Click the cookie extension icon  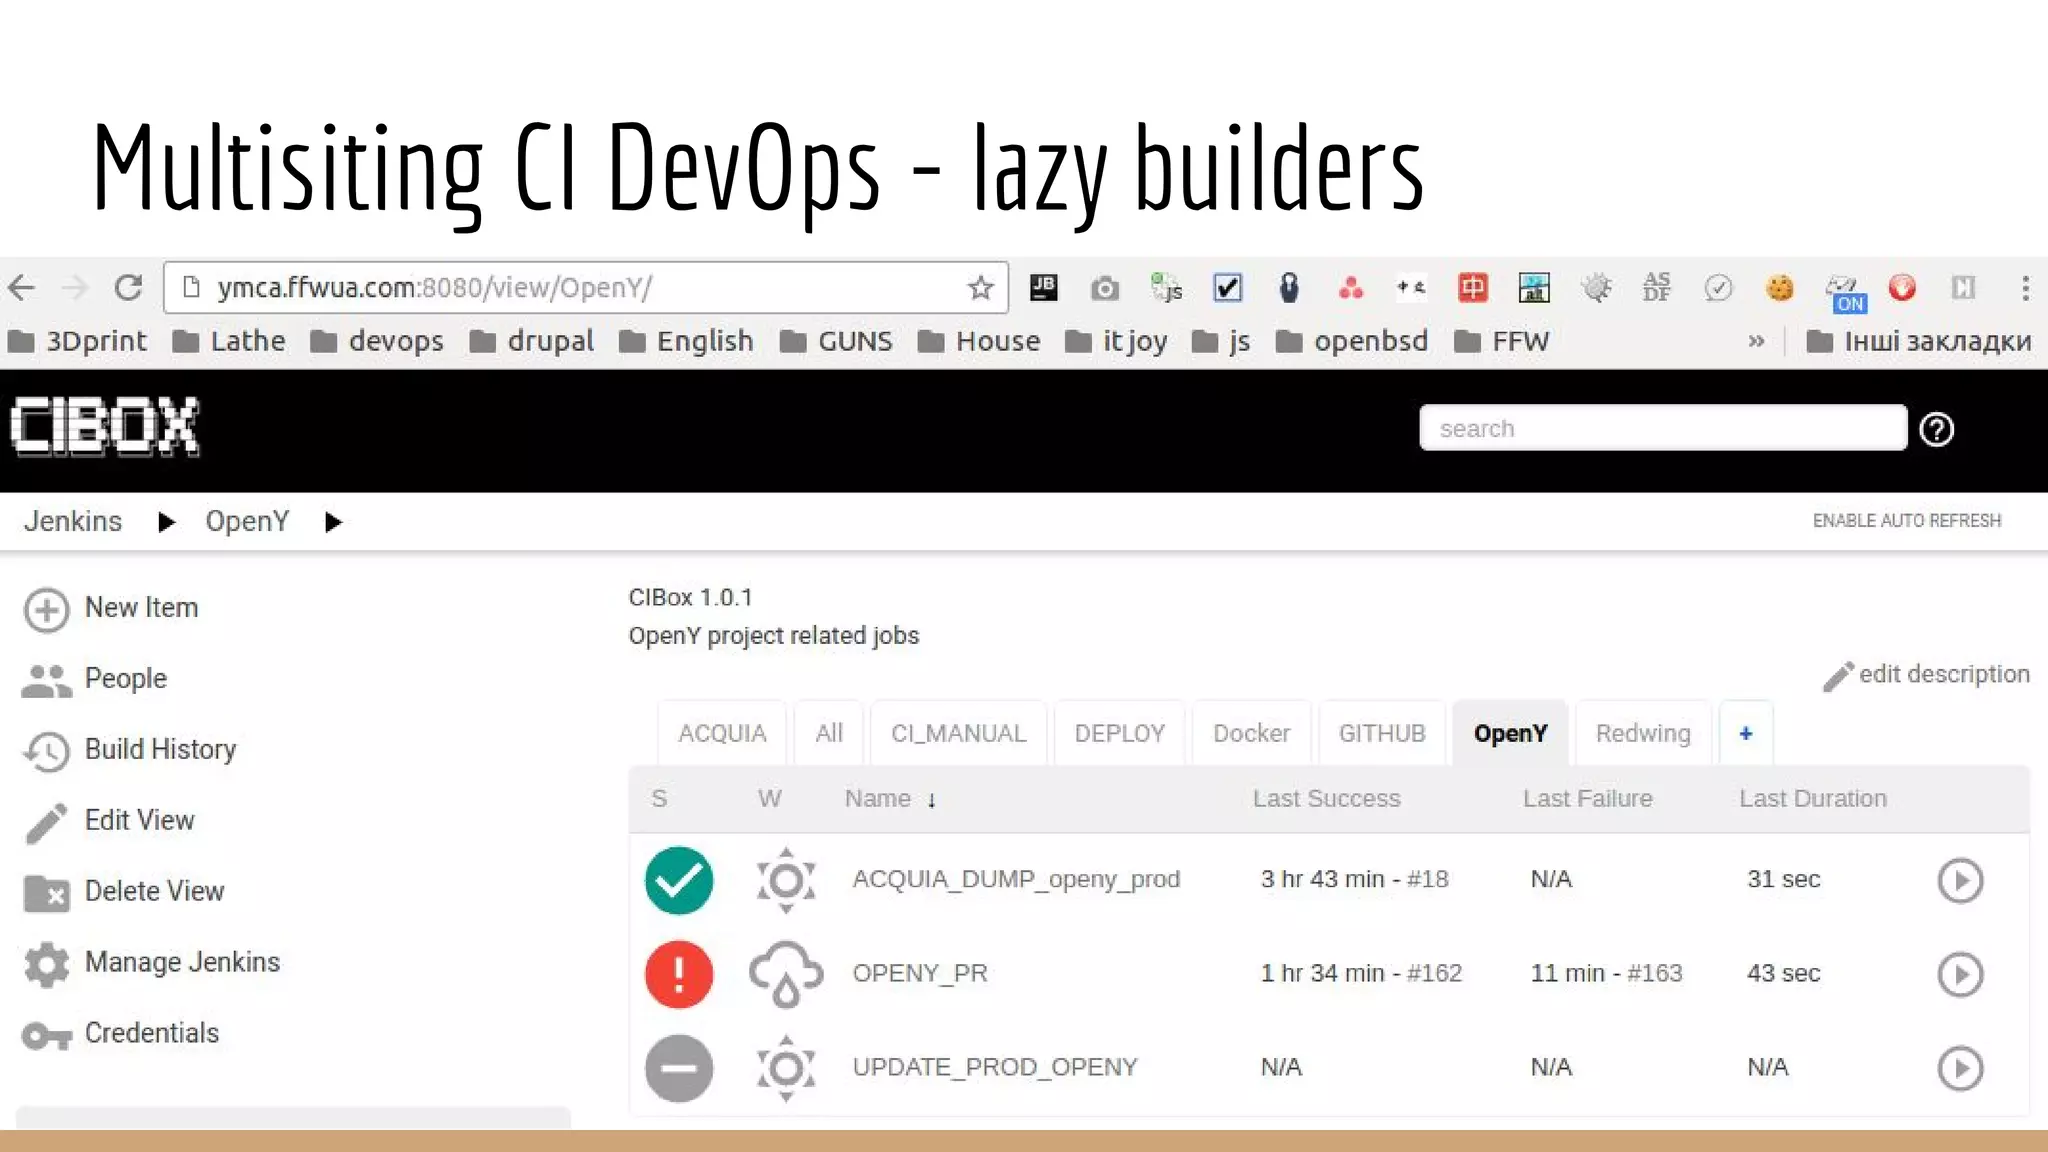(1779, 288)
